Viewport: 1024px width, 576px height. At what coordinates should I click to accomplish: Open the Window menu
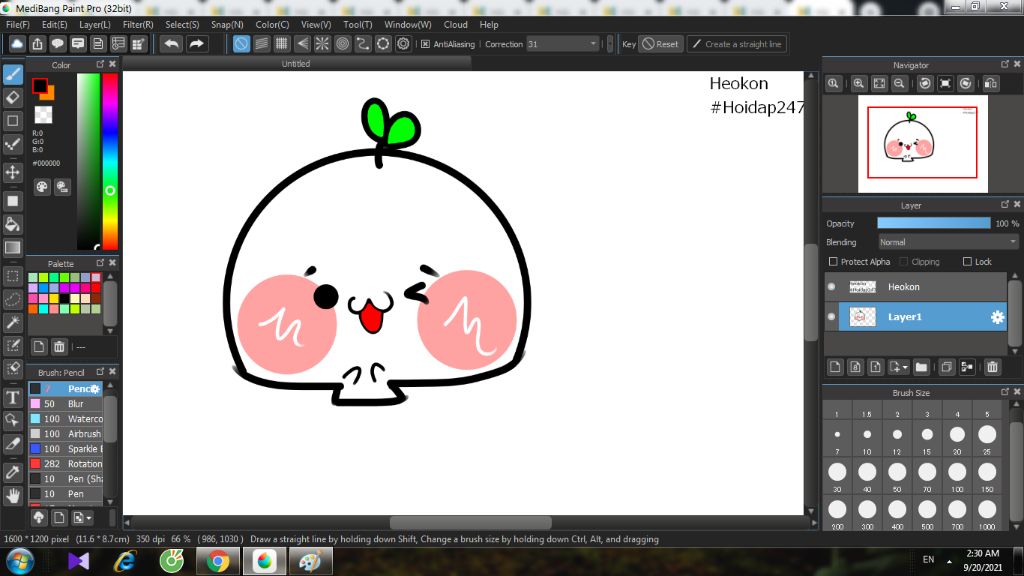tap(408, 24)
